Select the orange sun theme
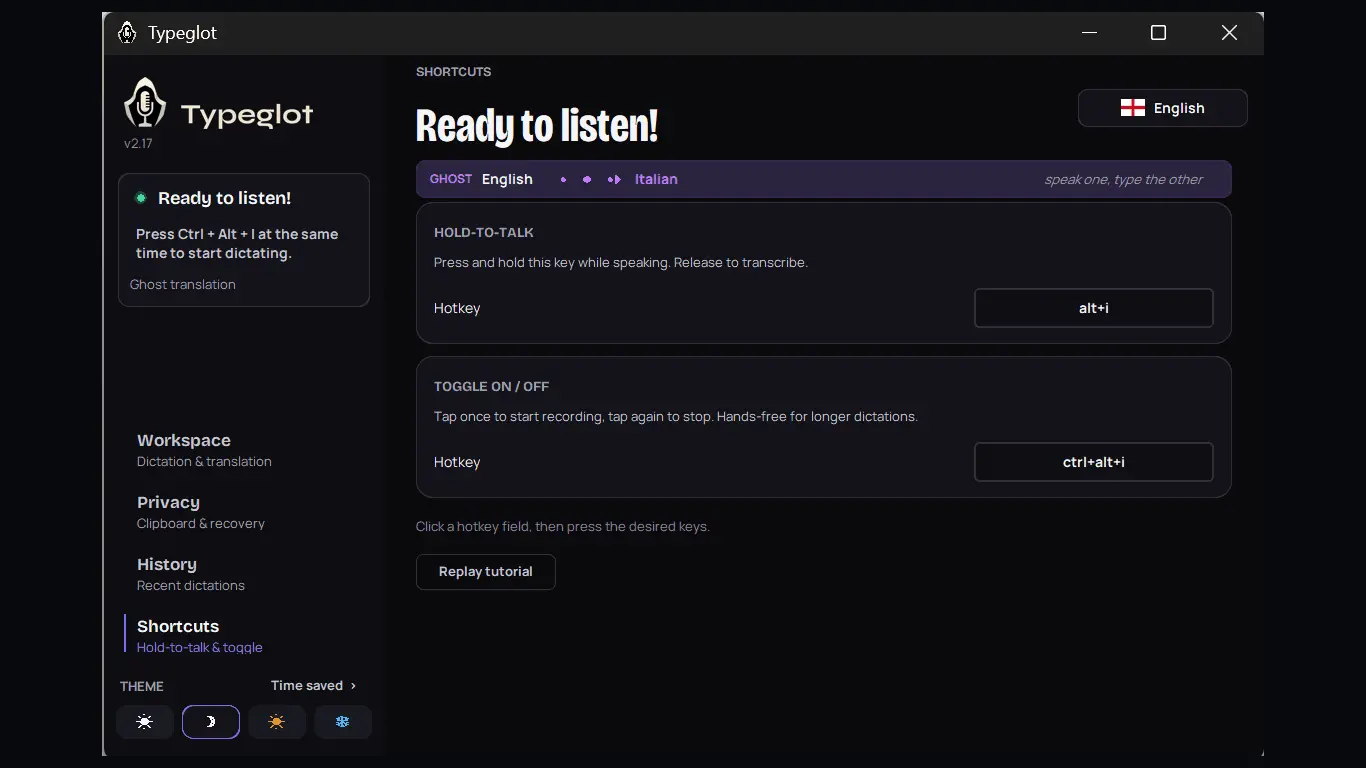This screenshot has width=1366, height=768. coord(277,722)
